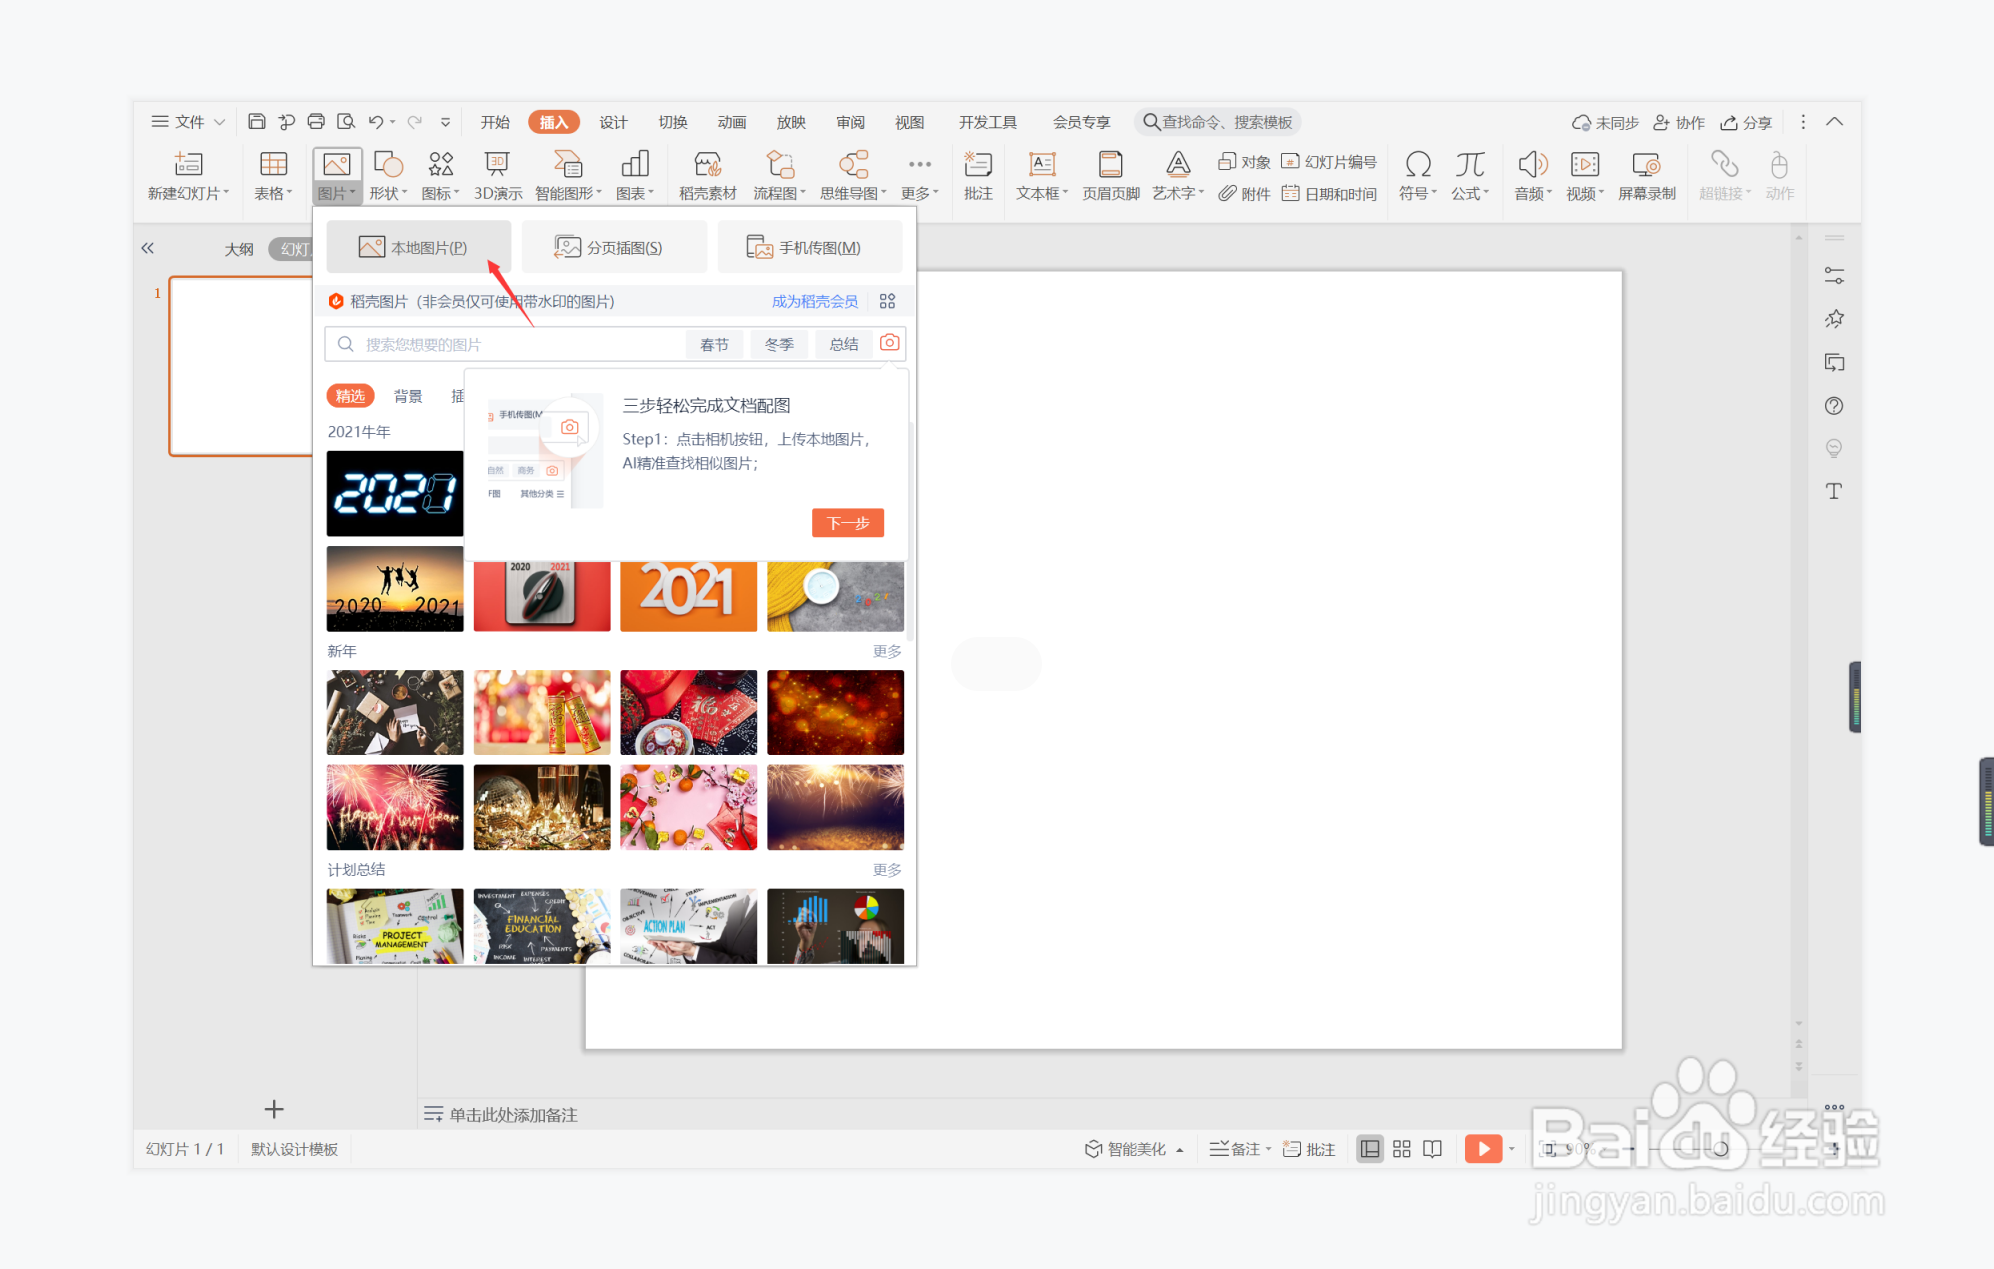Toggle the 备注 notes pane

[1238, 1149]
